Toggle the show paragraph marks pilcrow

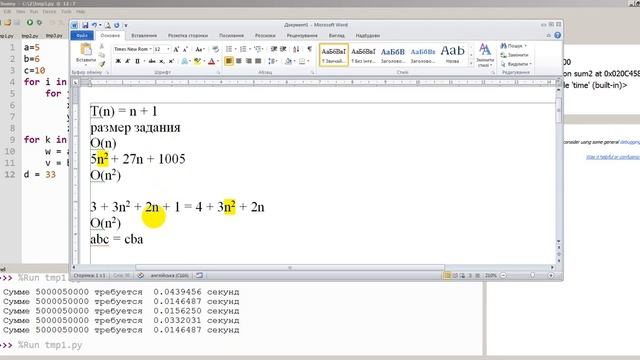pos(309,49)
